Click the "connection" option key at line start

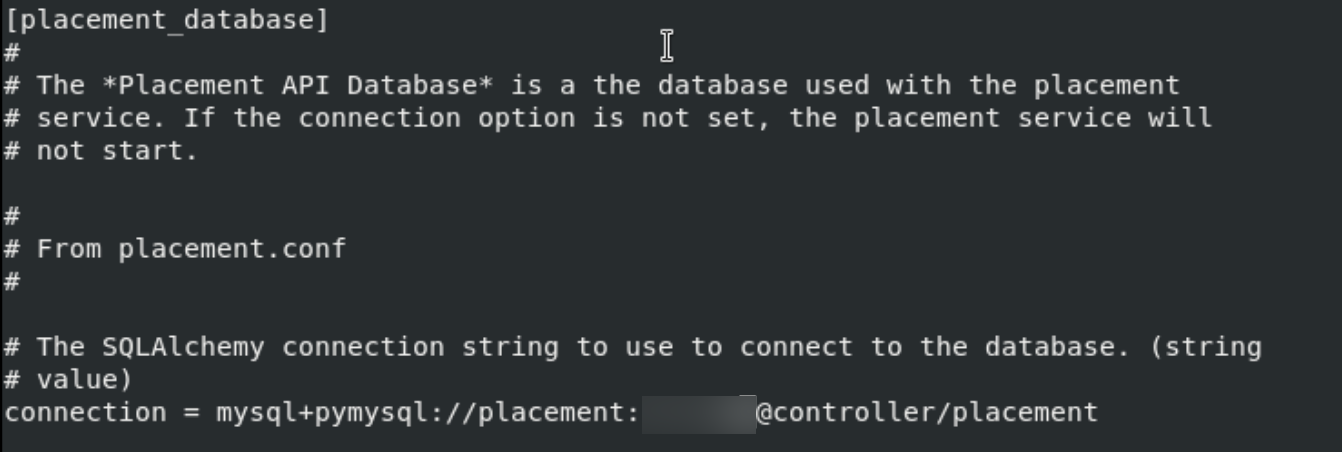85,412
